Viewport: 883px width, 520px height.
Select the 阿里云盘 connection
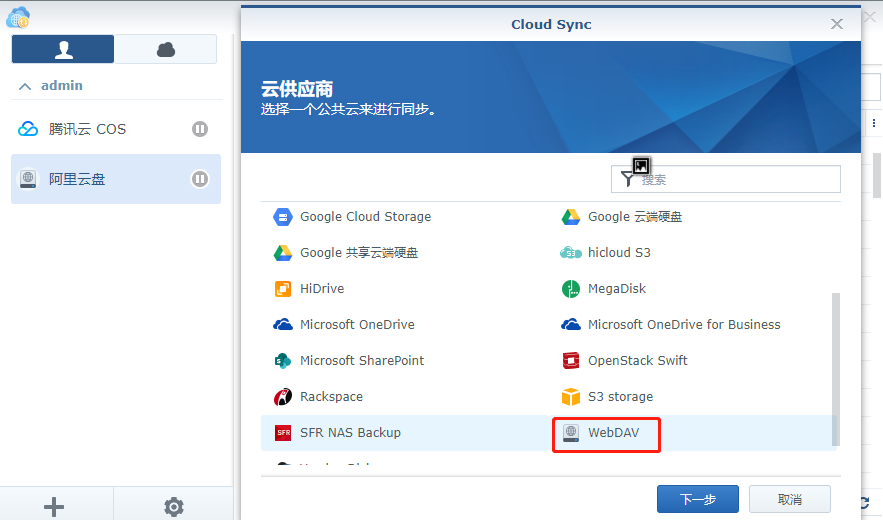(116, 179)
